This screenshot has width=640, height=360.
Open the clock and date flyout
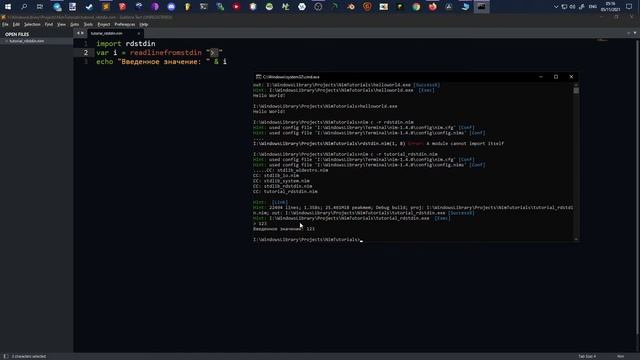click(x=611, y=7)
